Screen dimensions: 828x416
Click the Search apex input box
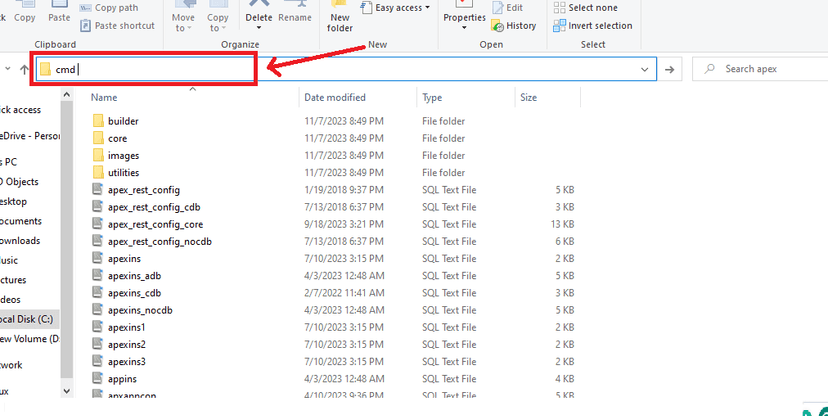[x=765, y=69]
